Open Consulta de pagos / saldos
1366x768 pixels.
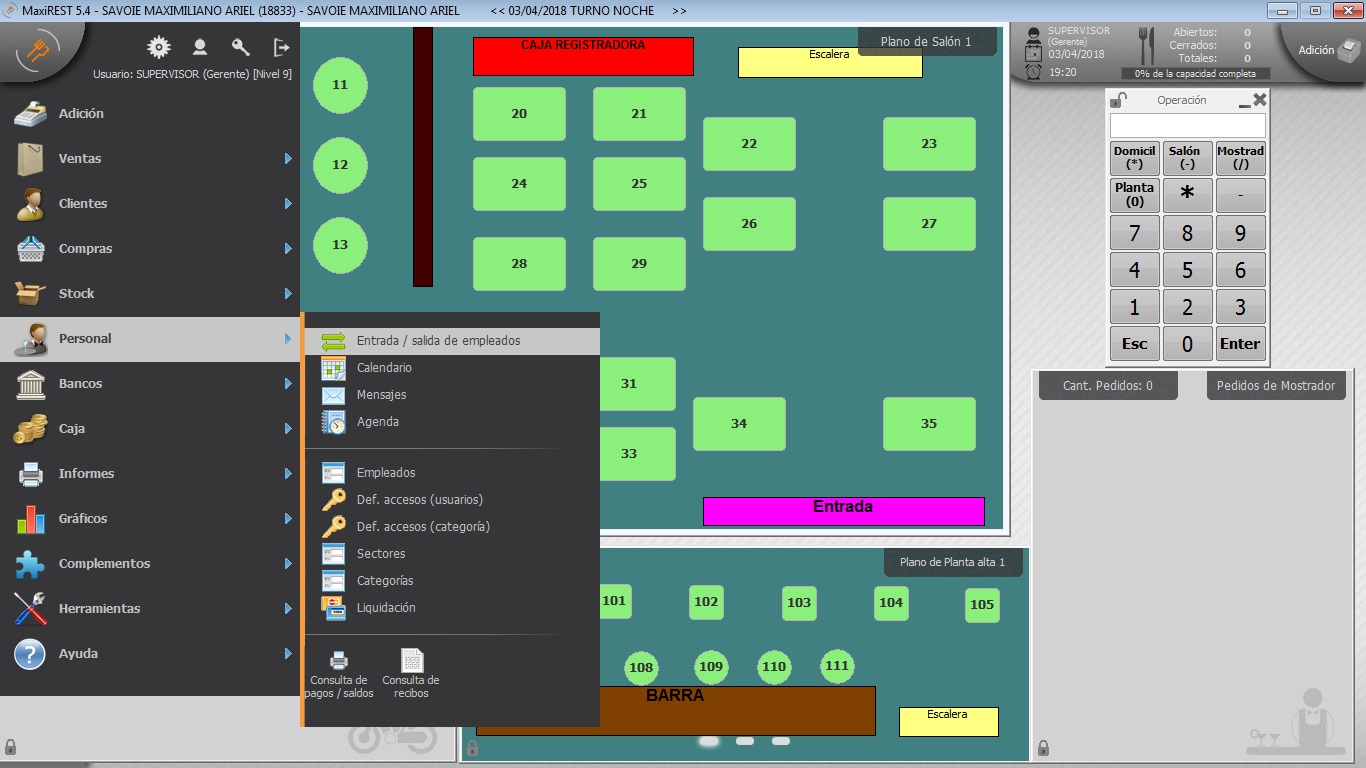(339, 673)
